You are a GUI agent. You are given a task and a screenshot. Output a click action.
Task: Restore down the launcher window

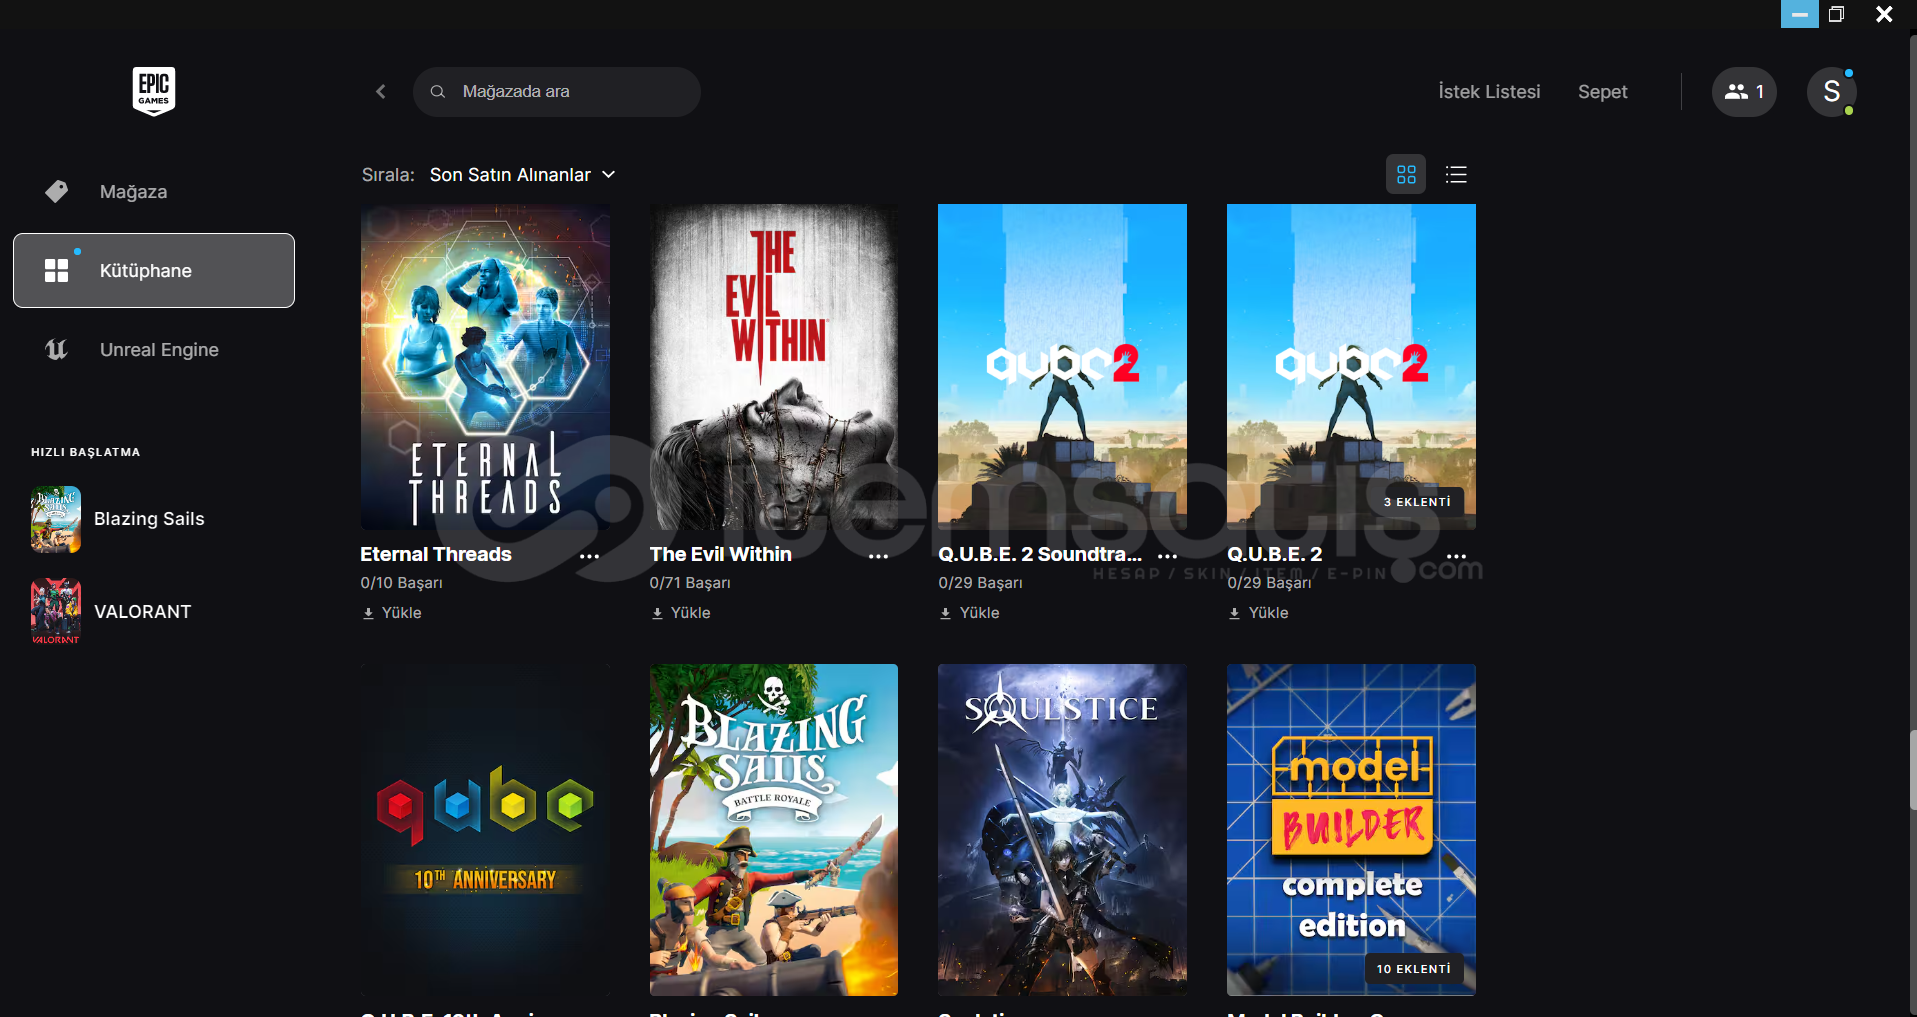click(x=1836, y=14)
